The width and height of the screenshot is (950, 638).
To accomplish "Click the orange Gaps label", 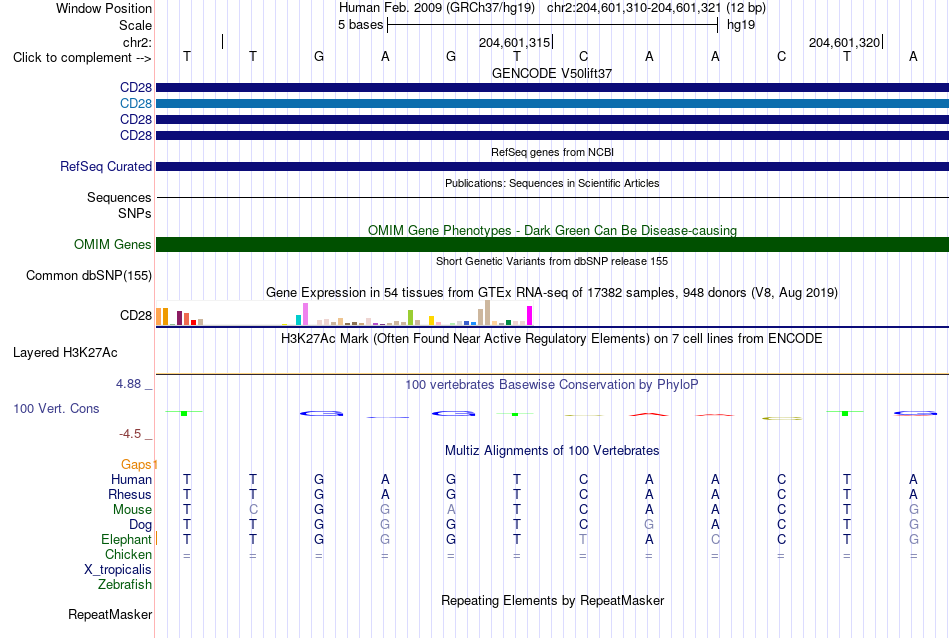I will click(x=136, y=464).
